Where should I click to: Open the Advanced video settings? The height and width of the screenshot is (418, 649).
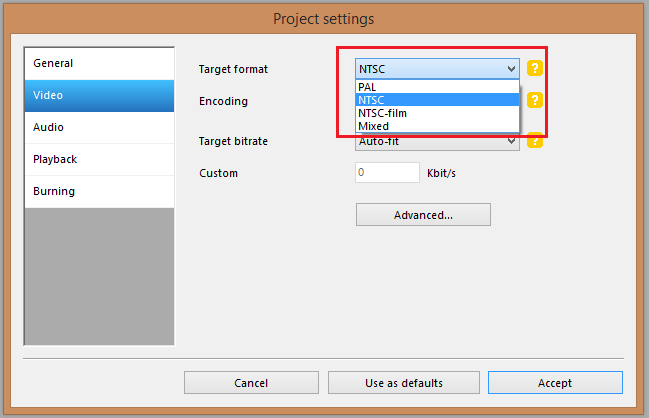[423, 215]
